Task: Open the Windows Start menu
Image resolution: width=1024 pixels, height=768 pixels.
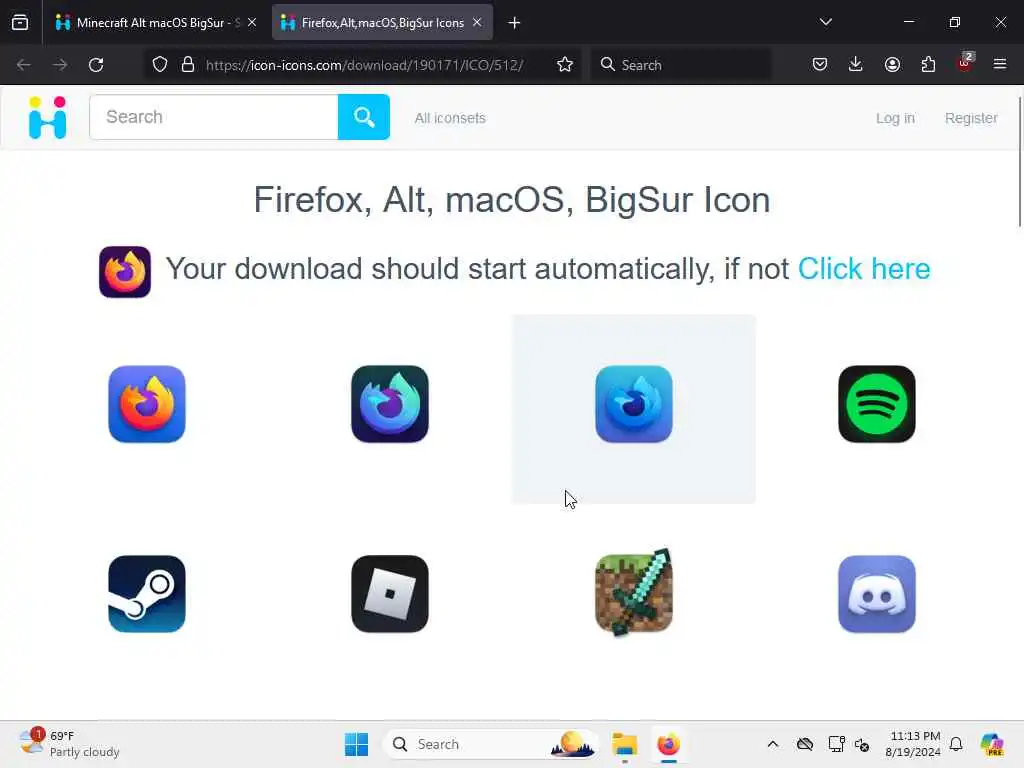Action: pos(357,744)
